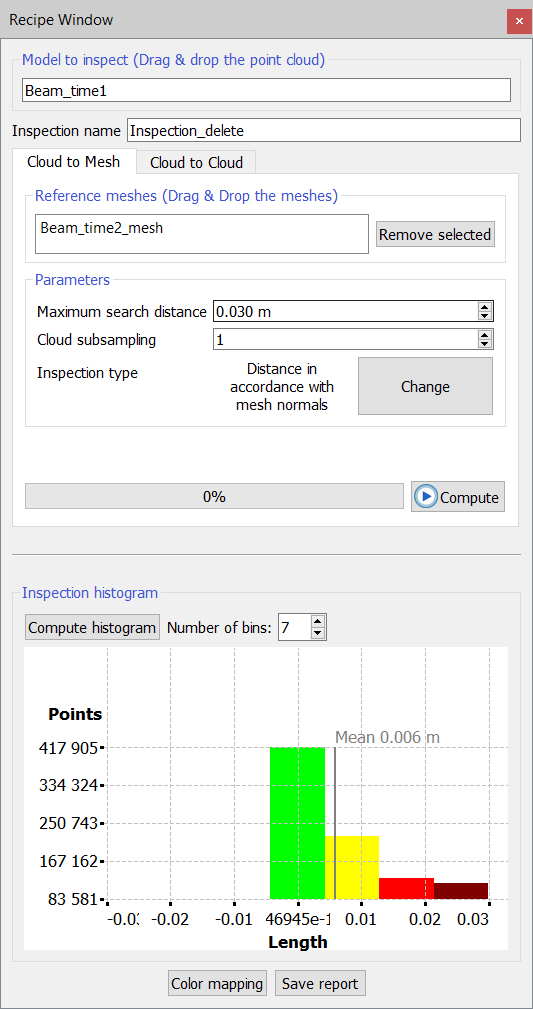Close the Recipe Window
Image resolution: width=533 pixels, height=1009 pixels.
tap(518, 21)
